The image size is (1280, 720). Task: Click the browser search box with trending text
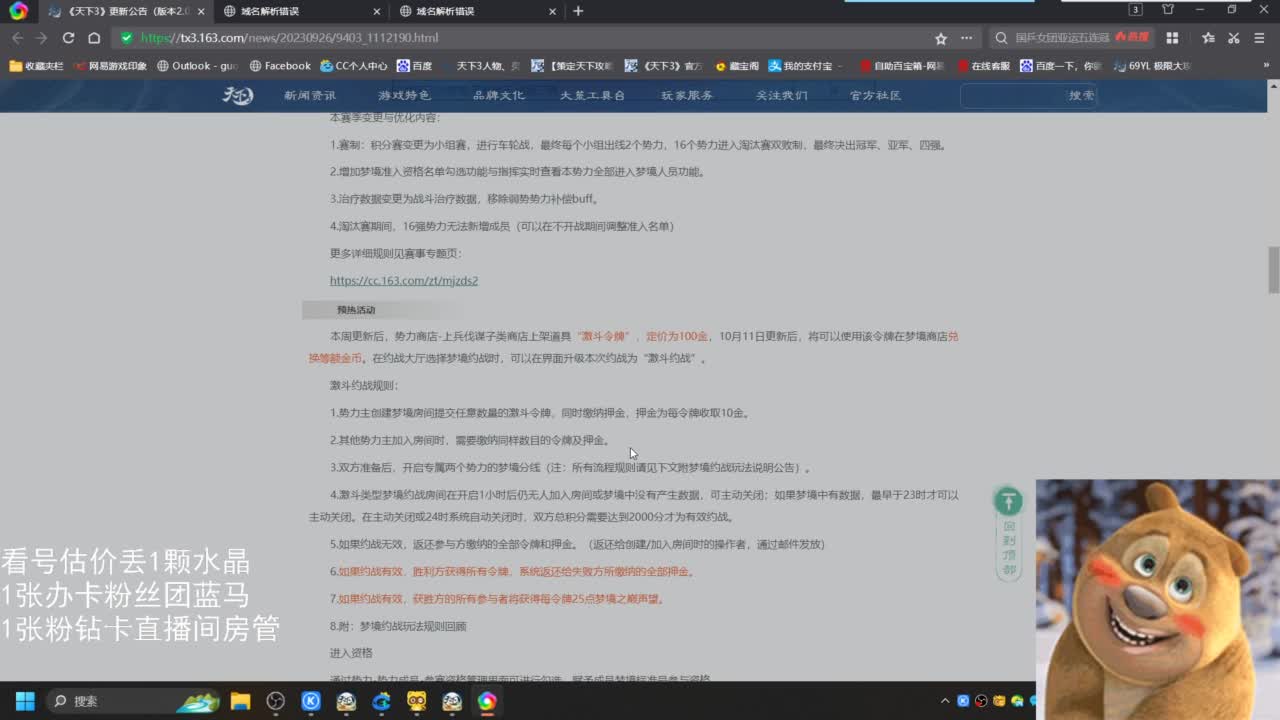click(1070, 38)
